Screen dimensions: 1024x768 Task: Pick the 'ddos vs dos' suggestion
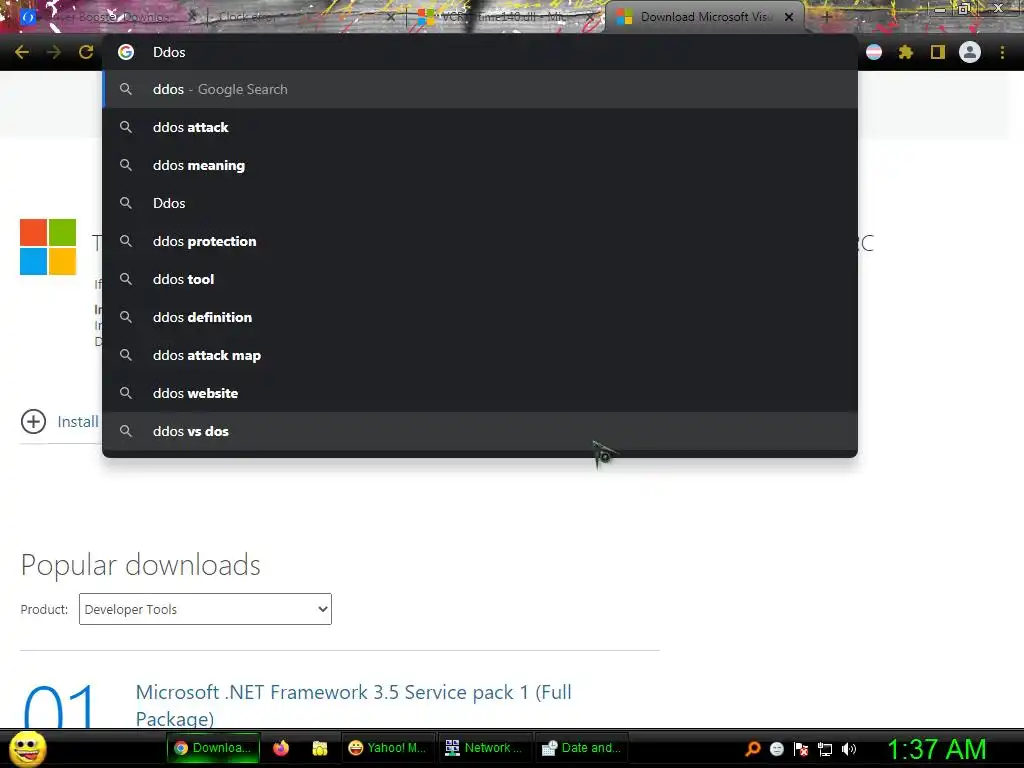480,431
